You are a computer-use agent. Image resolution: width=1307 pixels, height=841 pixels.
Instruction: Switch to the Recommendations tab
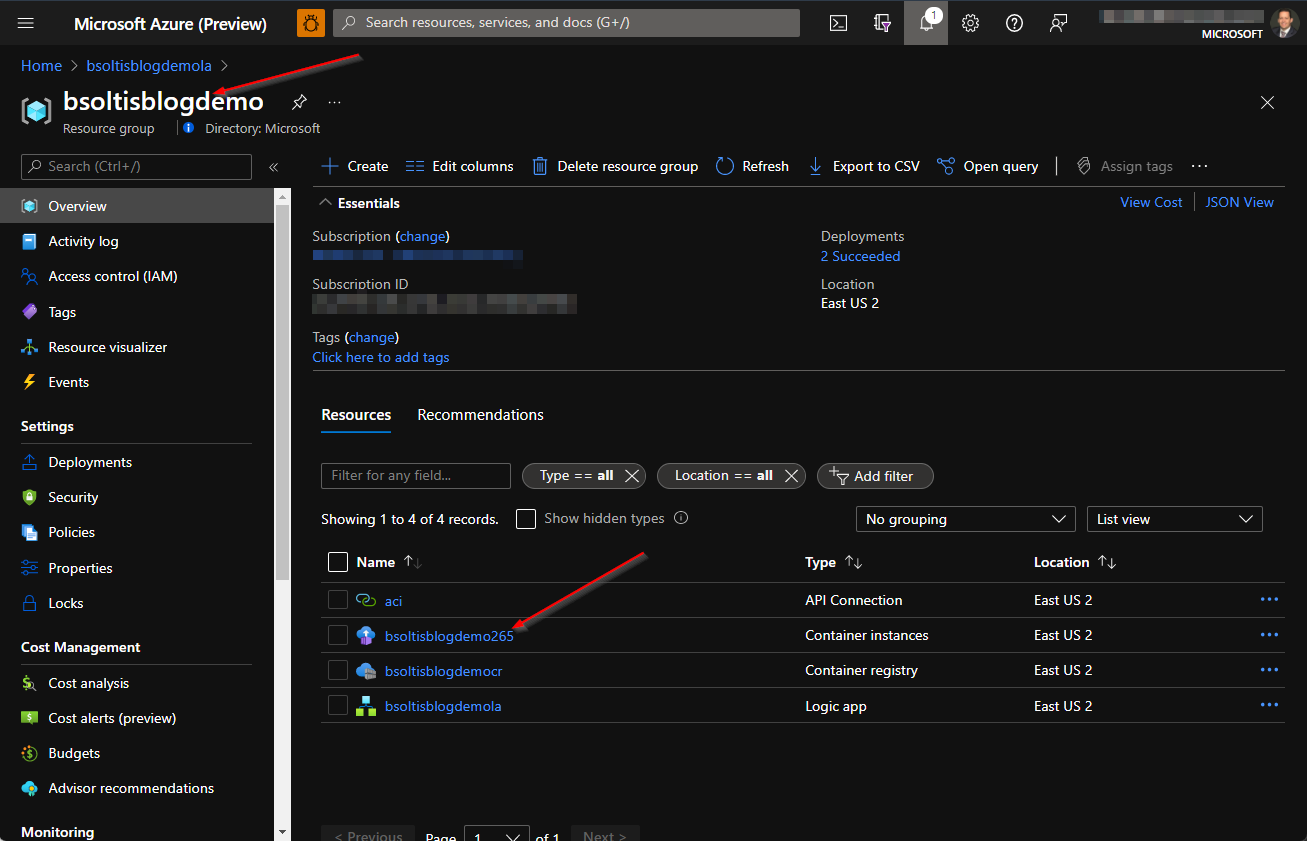480,414
